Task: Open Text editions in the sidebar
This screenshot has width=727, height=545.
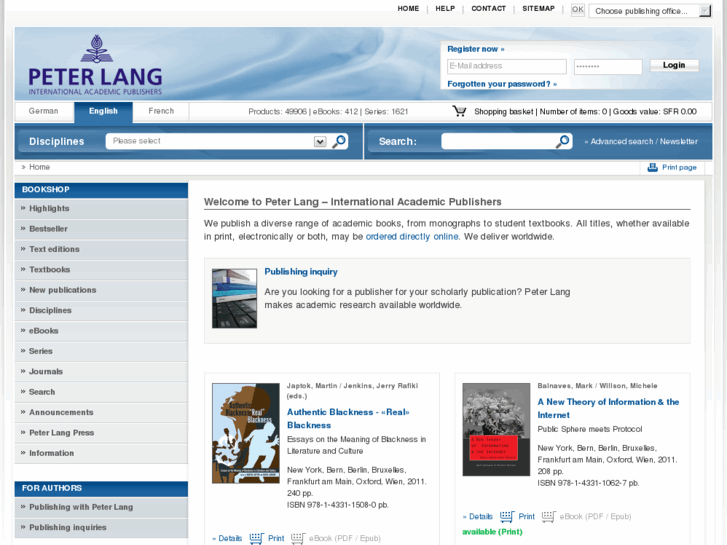Action: click(x=101, y=250)
